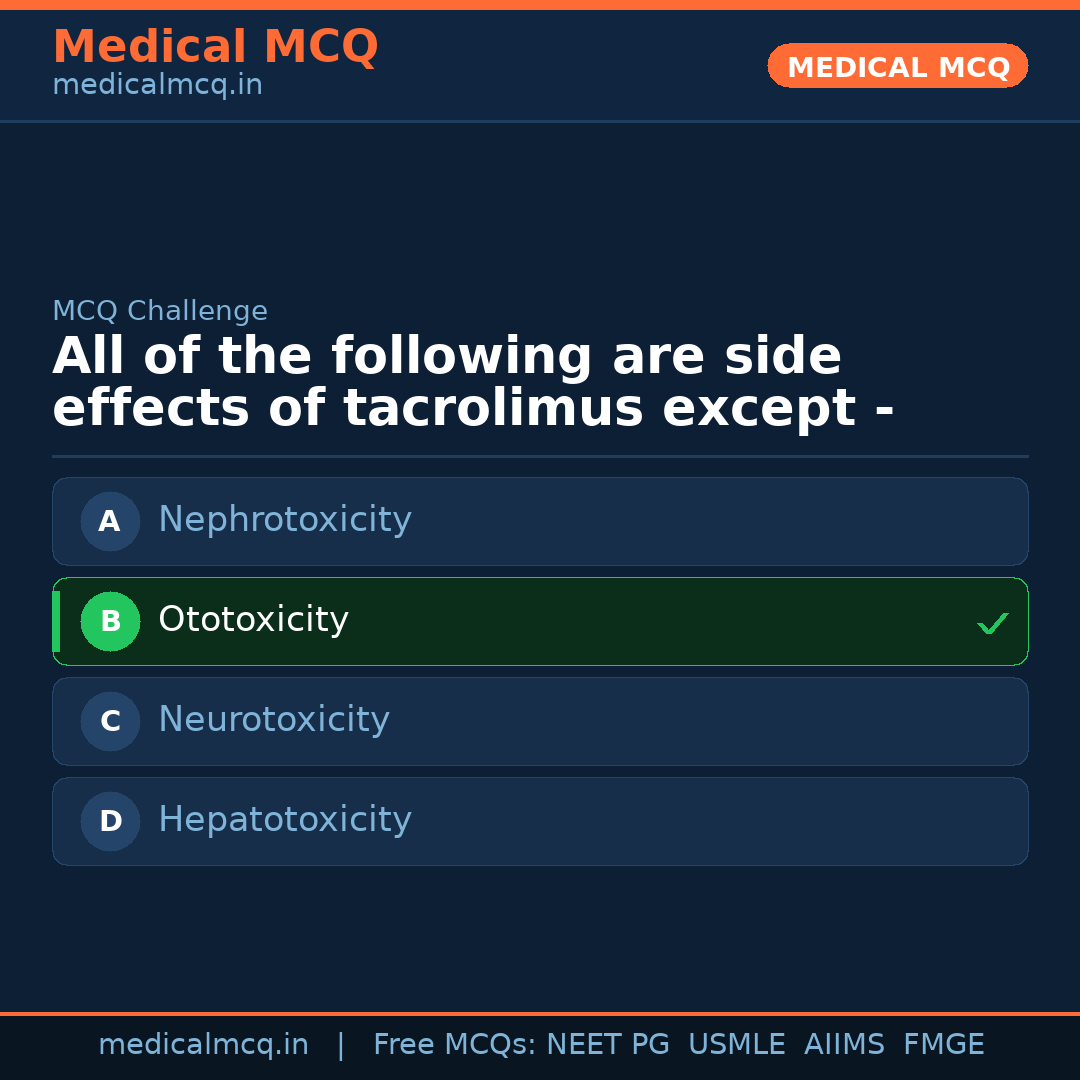Click the Medical MCQ header logo
Viewport: 1080px width, 1080px height.
tap(215, 46)
